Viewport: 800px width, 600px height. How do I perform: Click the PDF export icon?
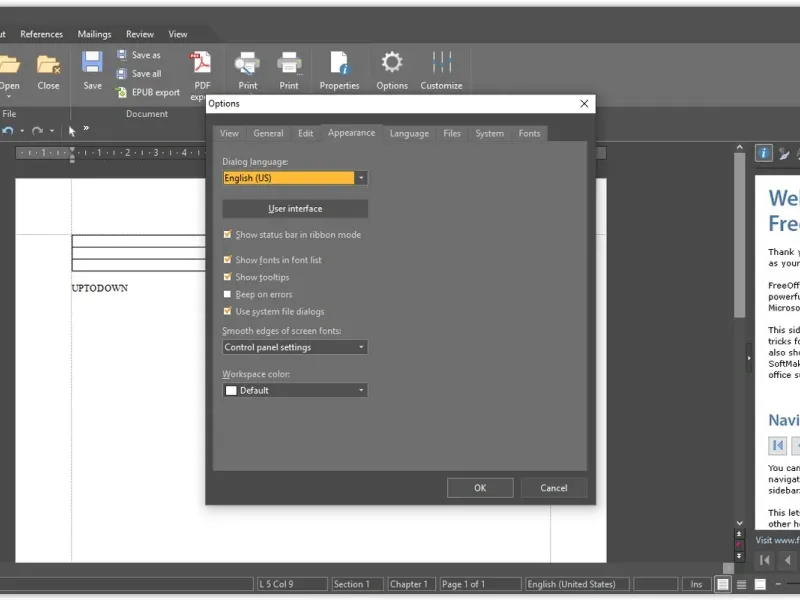(201, 63)
